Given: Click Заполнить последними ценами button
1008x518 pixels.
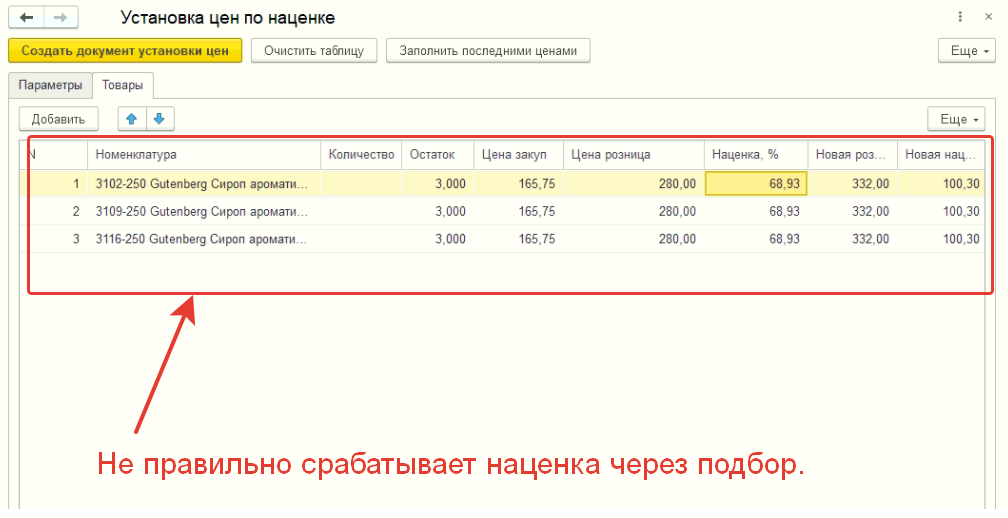Looking at the screenshot, I should tap(488, 50).
